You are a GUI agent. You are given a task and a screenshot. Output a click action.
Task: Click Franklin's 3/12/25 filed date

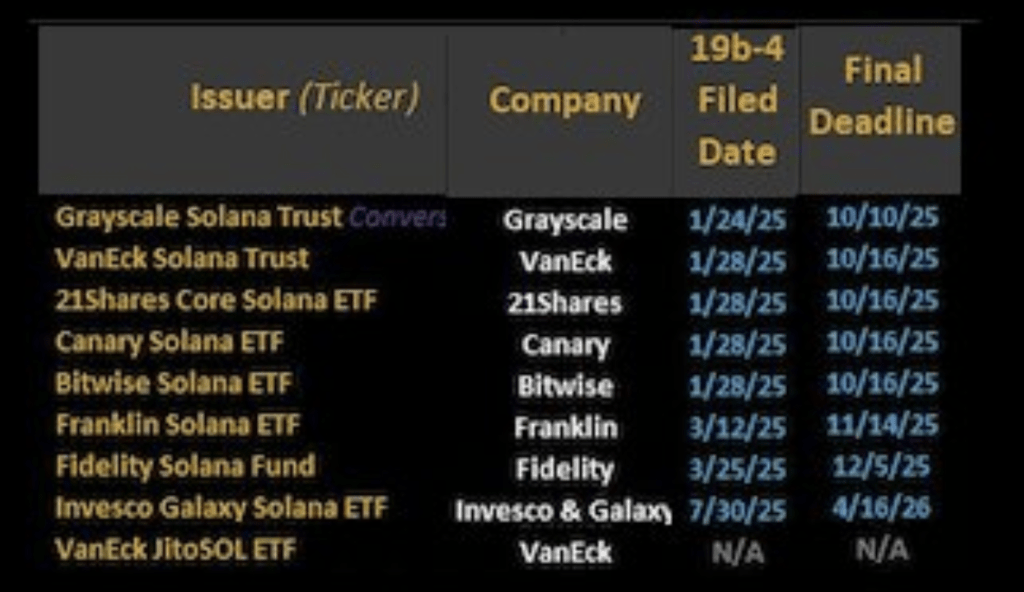click(x=737, y=427)
